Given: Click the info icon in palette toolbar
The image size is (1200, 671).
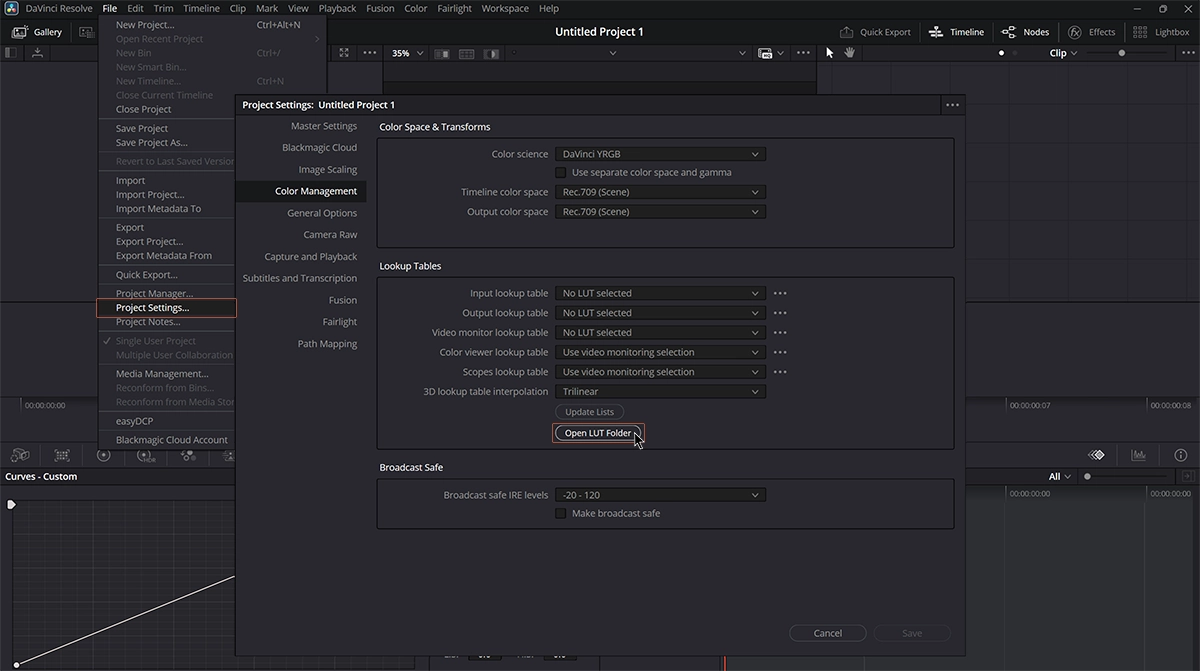Looking at the screenshot, I should click(1180, 455).
